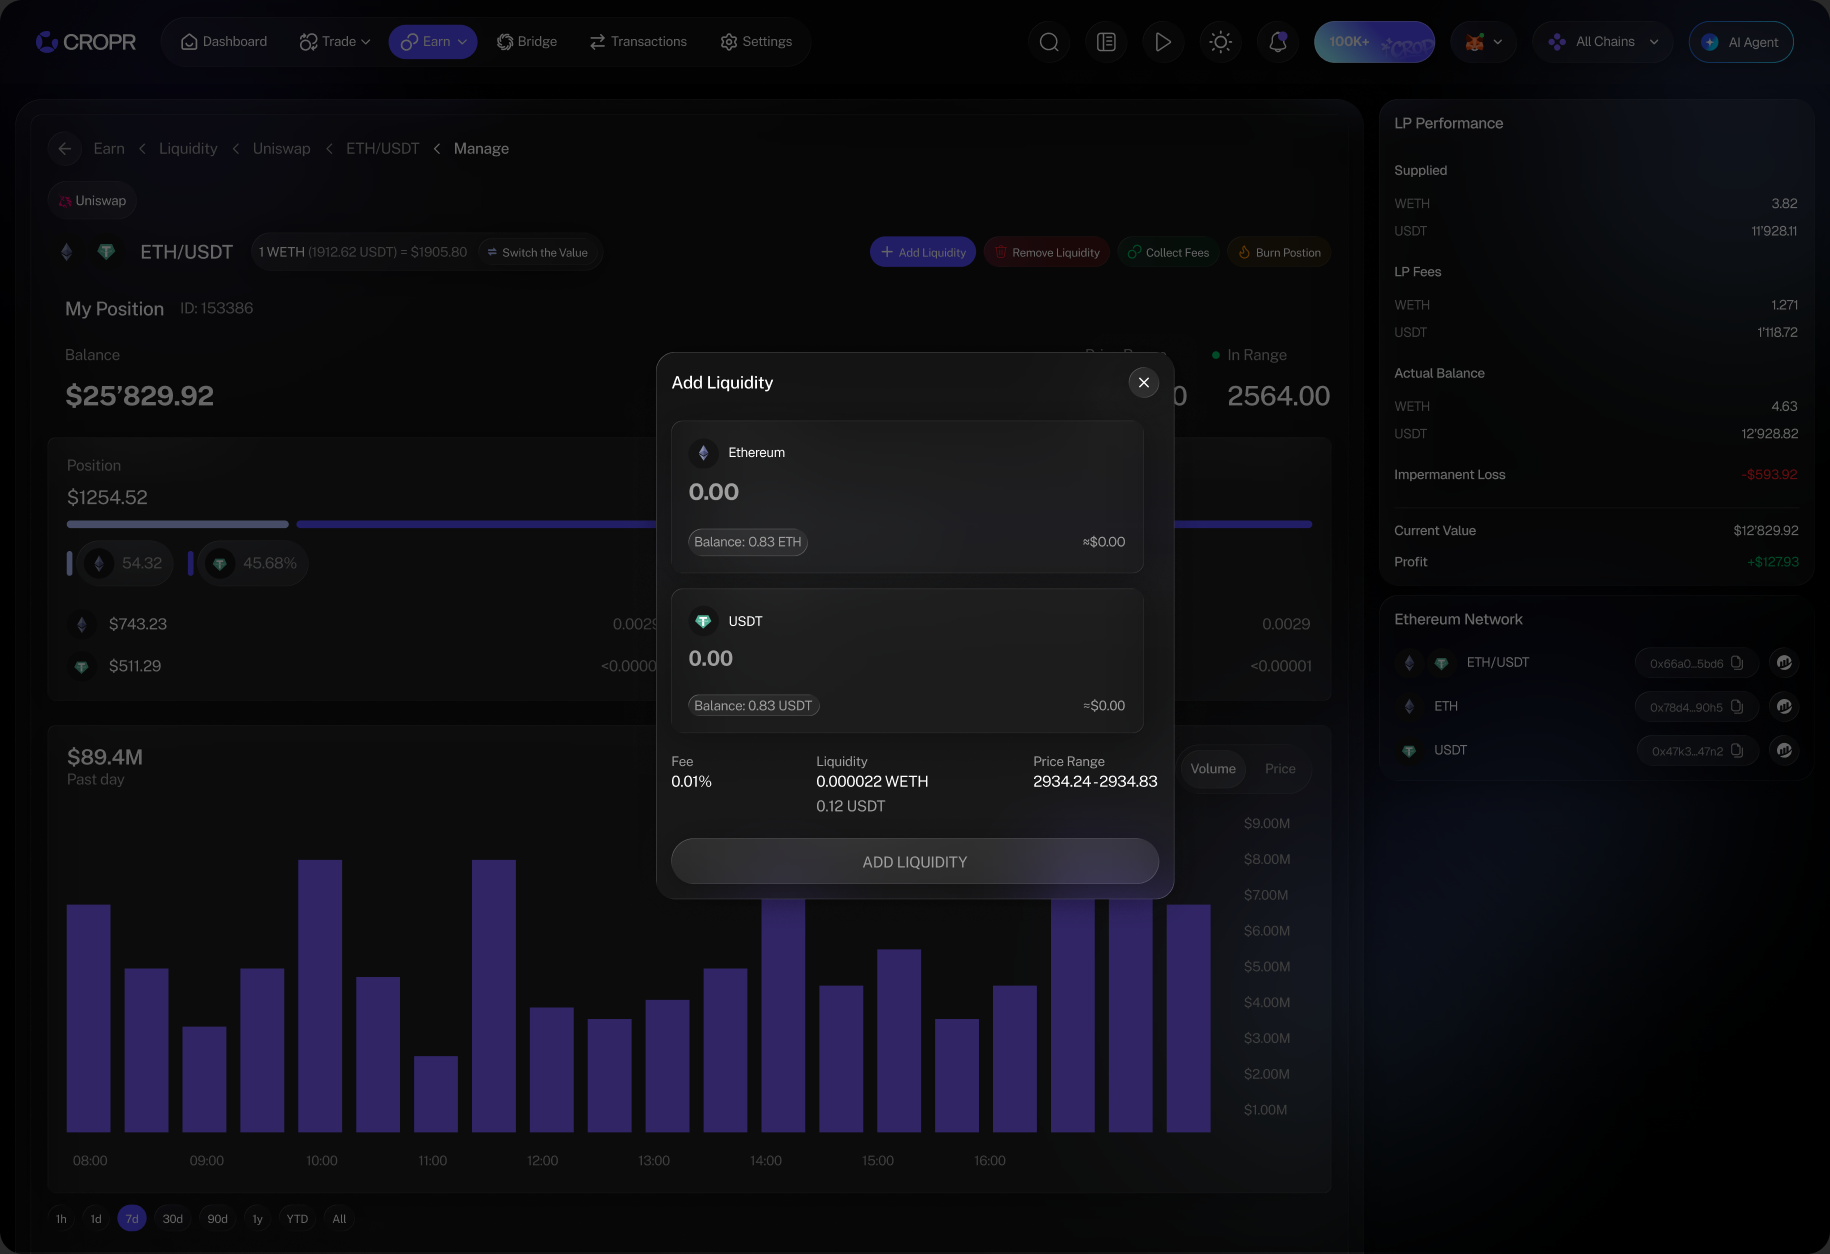Open explorer icon for ETH/USDT row

[x=1784, y=662]
